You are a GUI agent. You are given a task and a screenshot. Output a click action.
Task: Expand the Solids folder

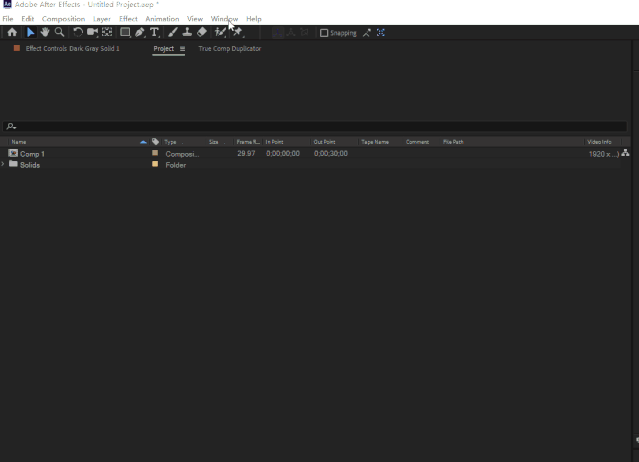[3, 164]
